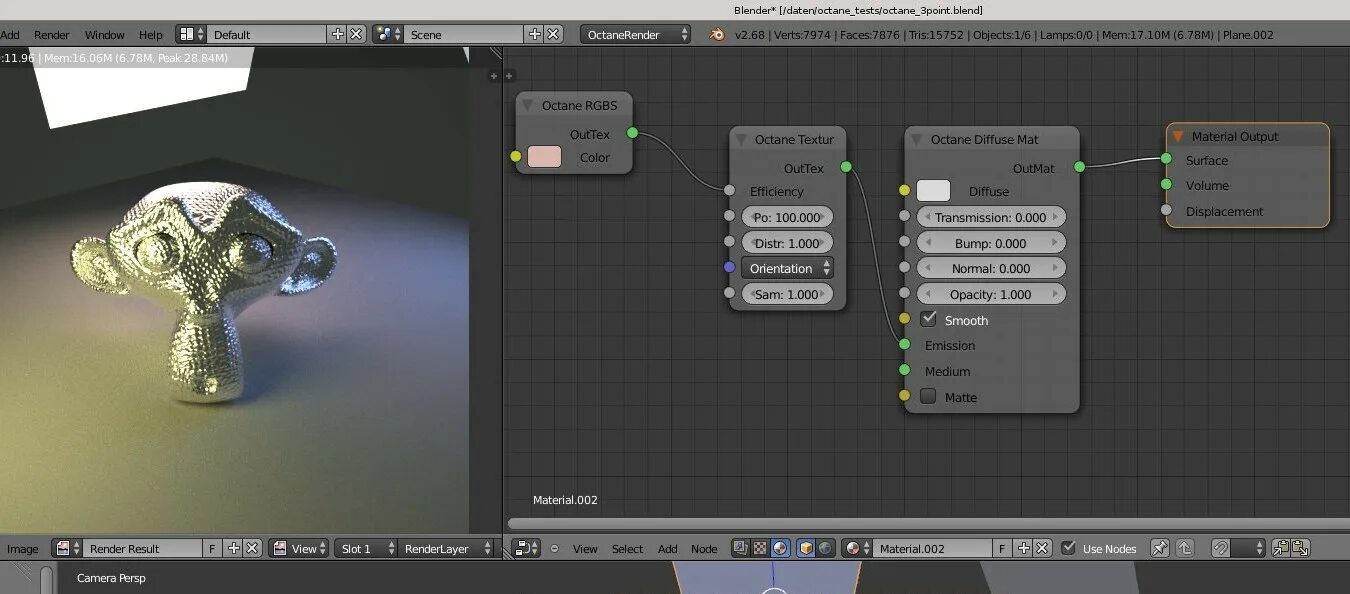Open the Window menu
This screenshot has width=1350, height=594.
105,34
